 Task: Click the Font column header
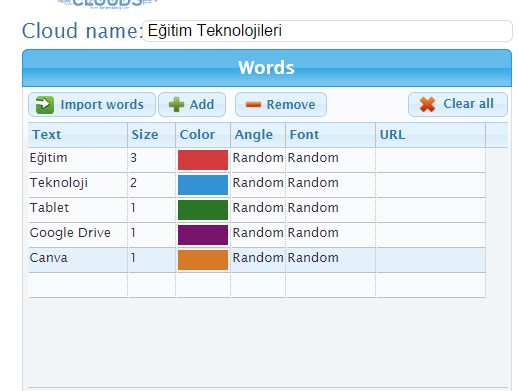coord(331,135)
